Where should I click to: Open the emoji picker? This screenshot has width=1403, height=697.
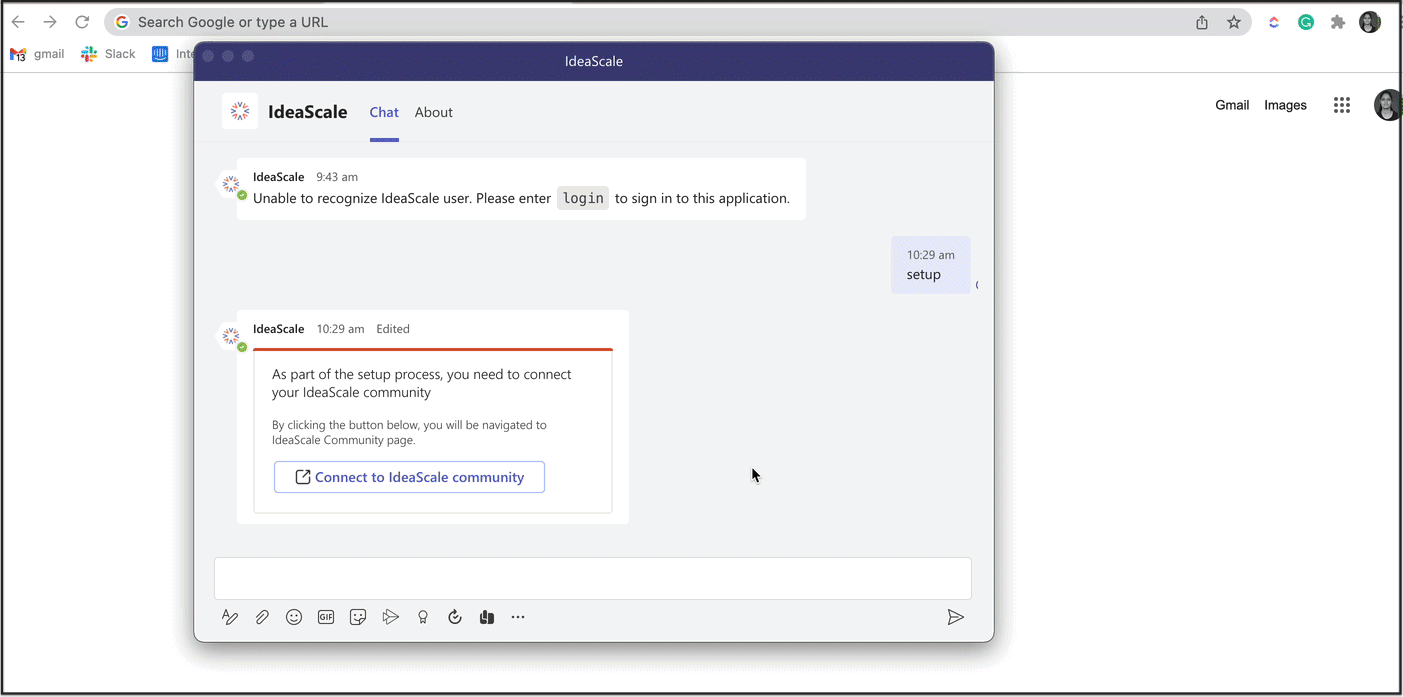point(294,617)
